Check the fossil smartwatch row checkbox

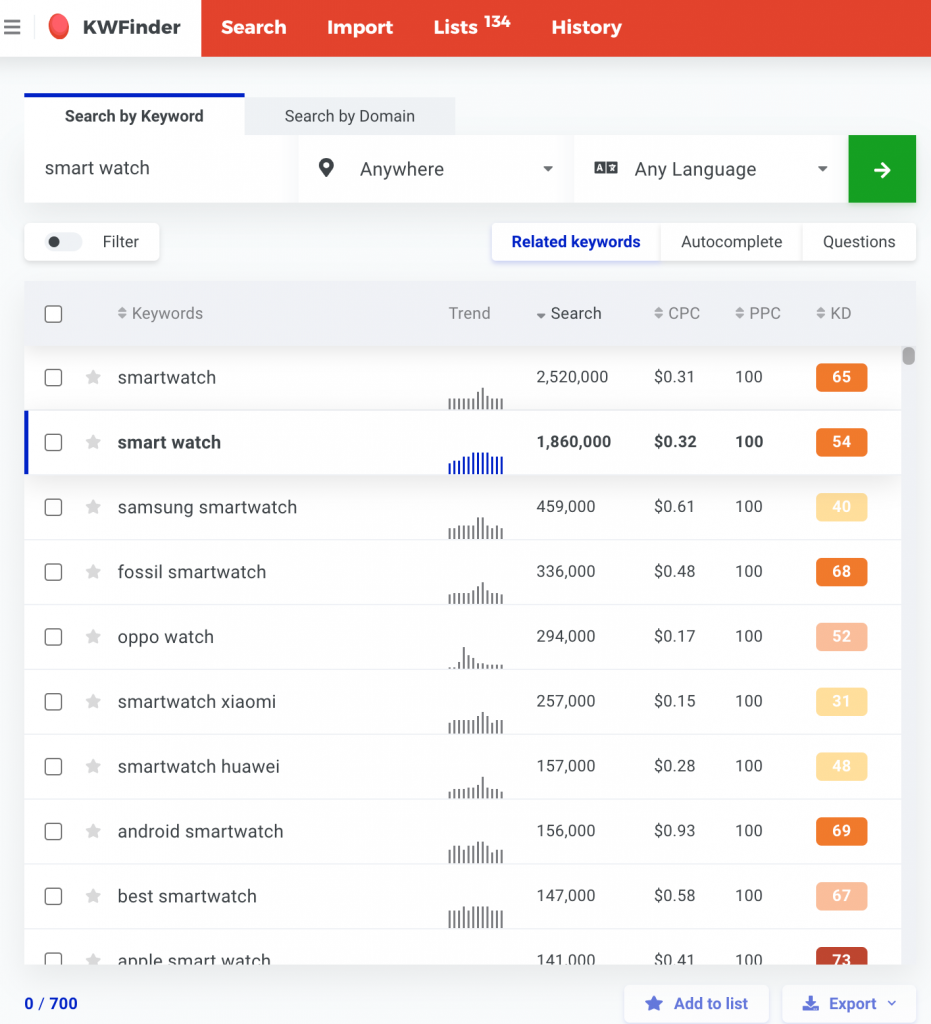(54, 572)
